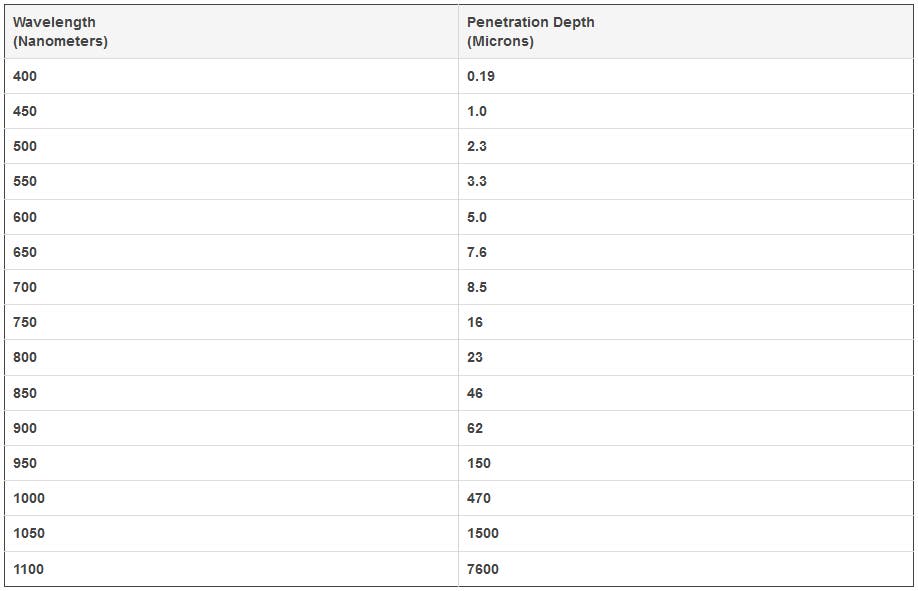Click the Penetration Depth (Microns) header
The image size is (918, 591).
click(530, 32)
